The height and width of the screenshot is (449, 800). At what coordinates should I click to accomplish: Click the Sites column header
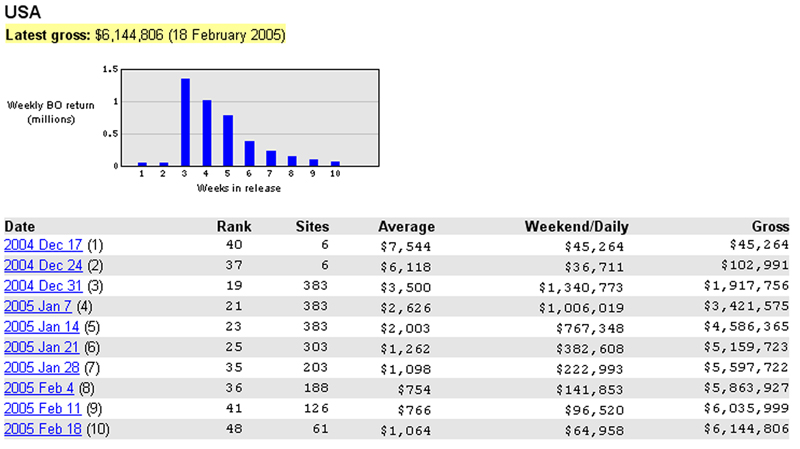tap(312, 227)
